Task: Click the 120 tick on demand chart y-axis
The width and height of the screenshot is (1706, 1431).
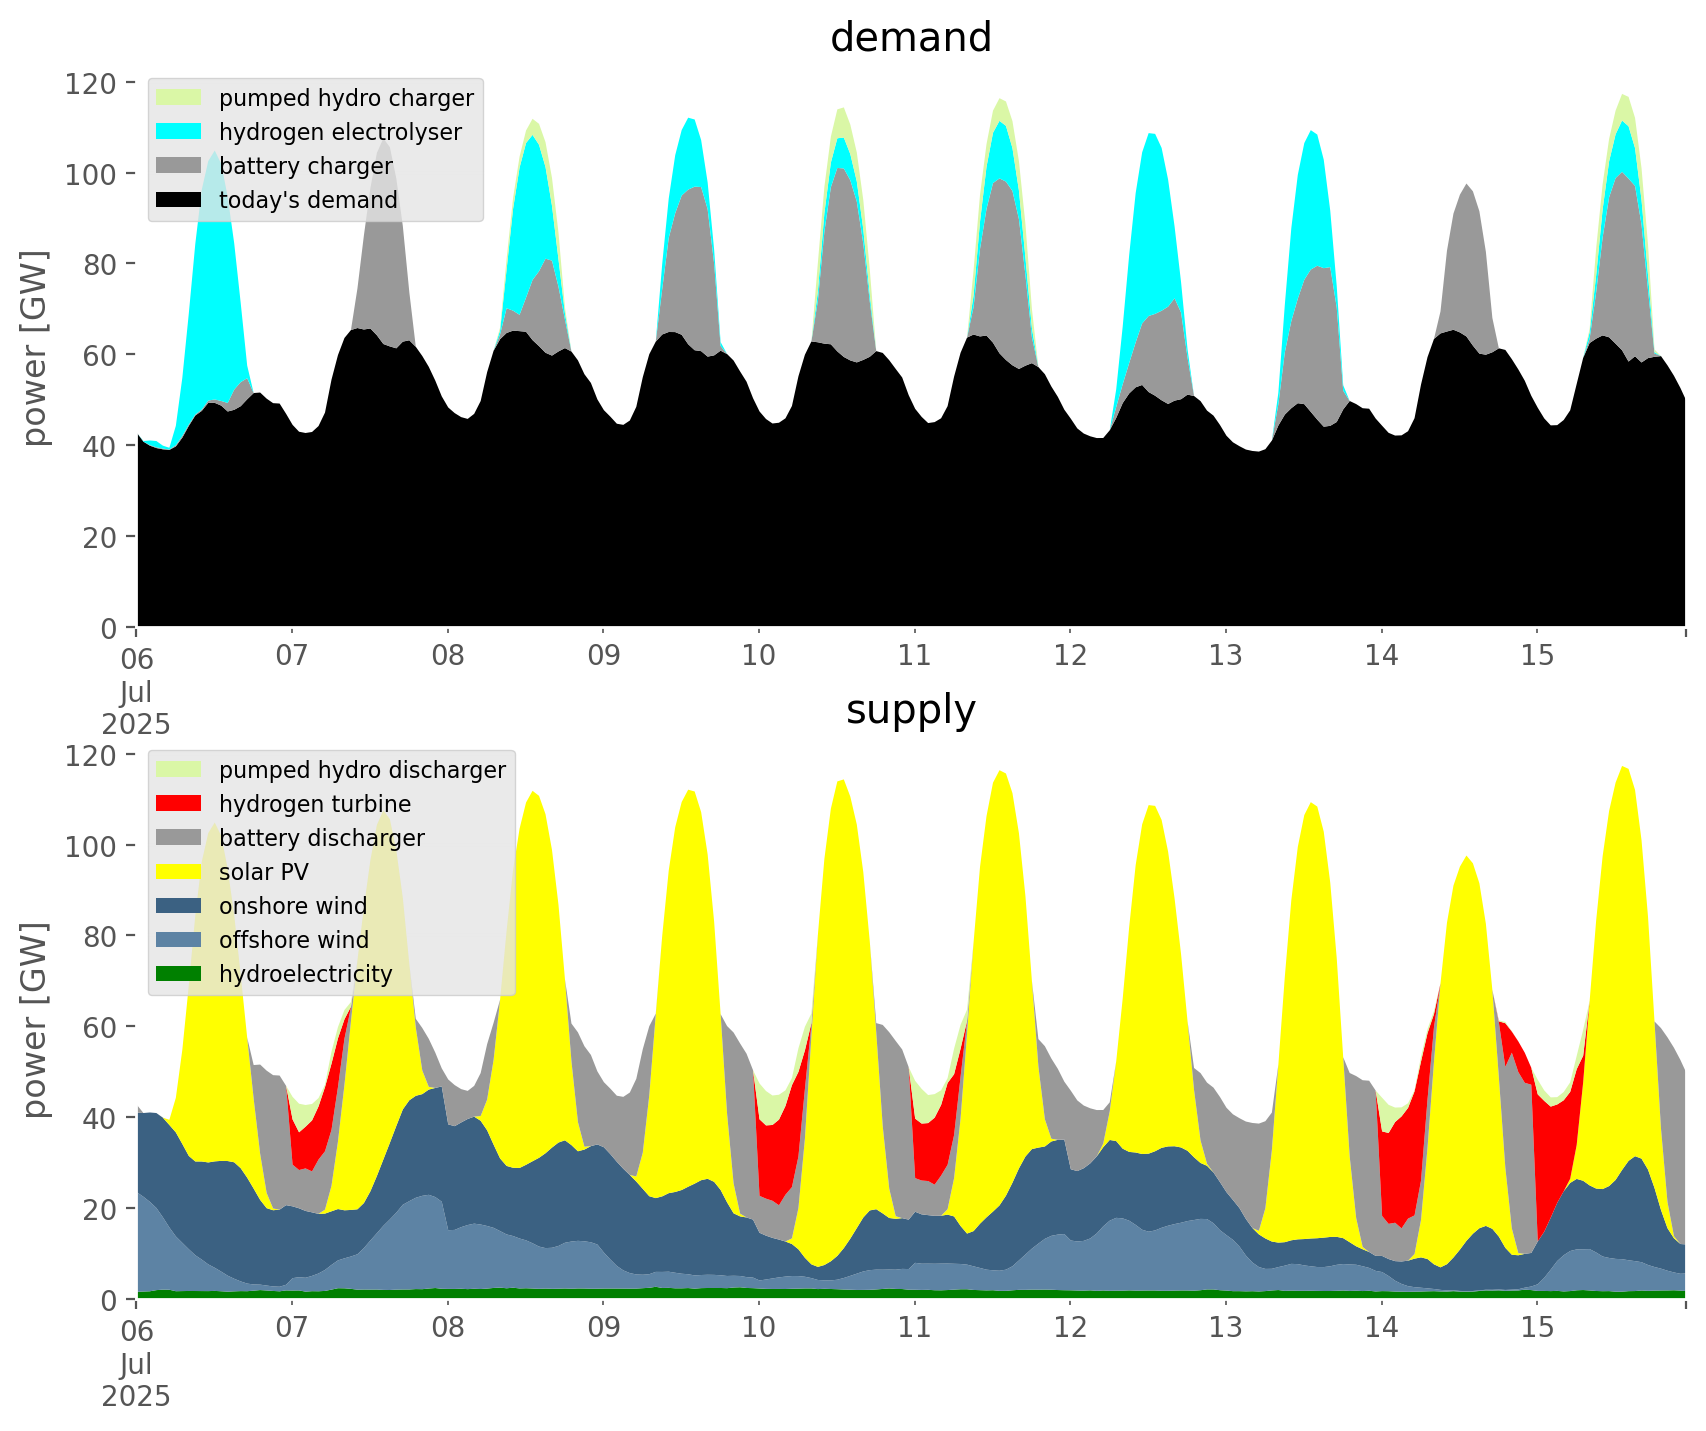Action: pos(90,83)
